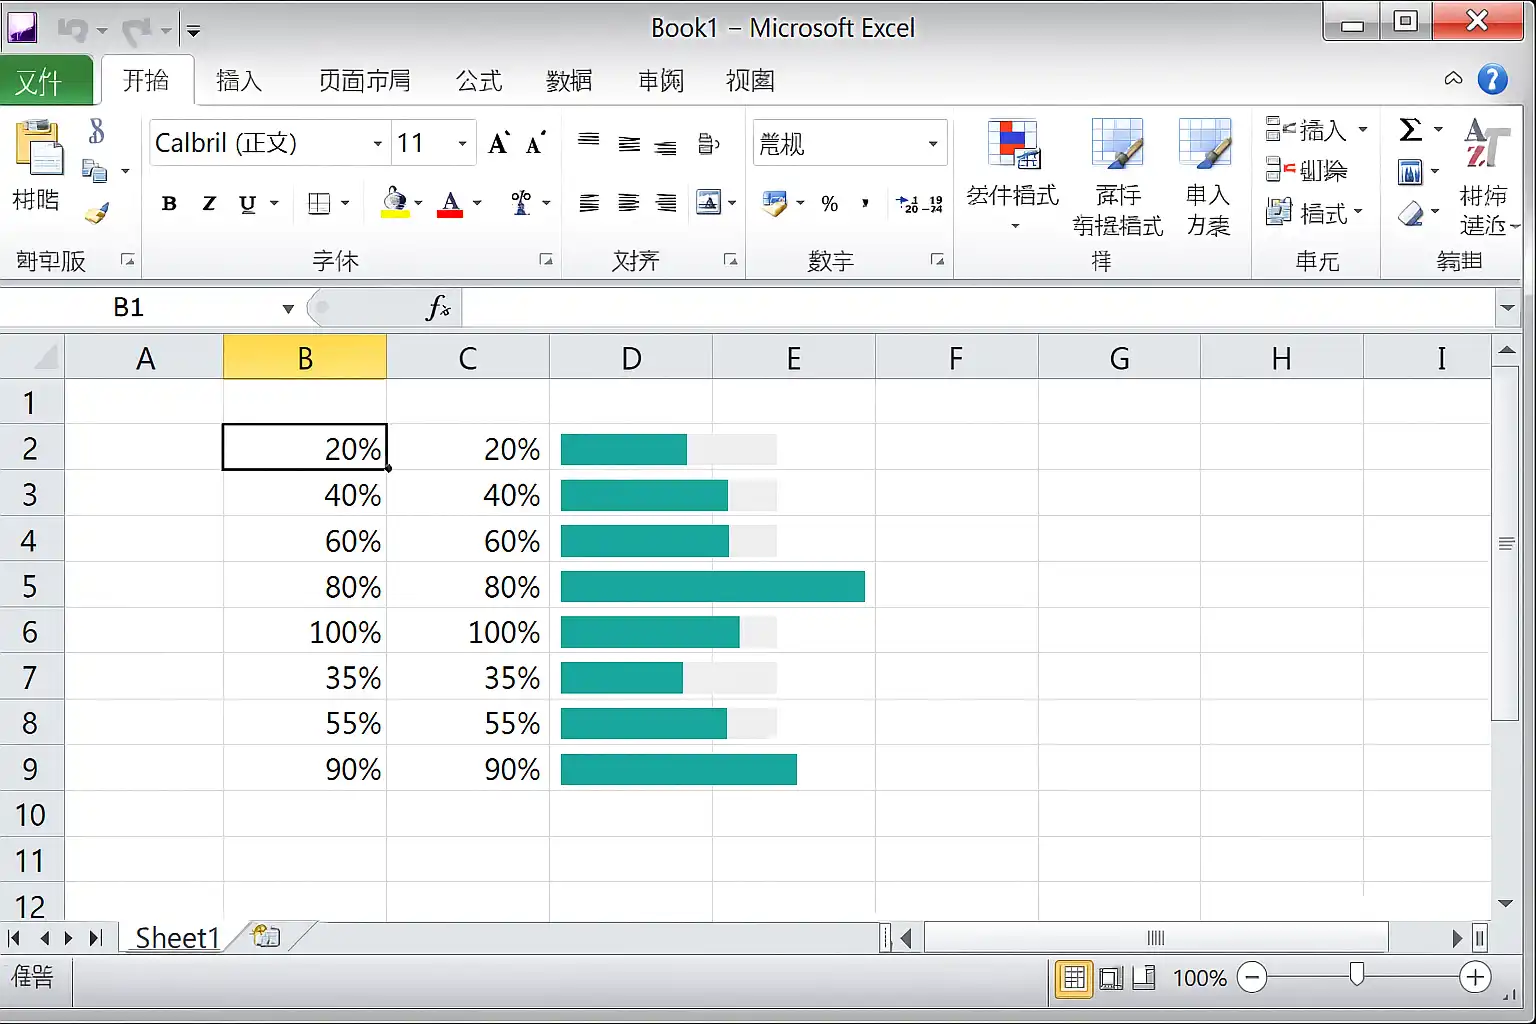The image size is (1536, 1024).
Task: Switch to Normal view in status bar
Action: click(1074, 978)
